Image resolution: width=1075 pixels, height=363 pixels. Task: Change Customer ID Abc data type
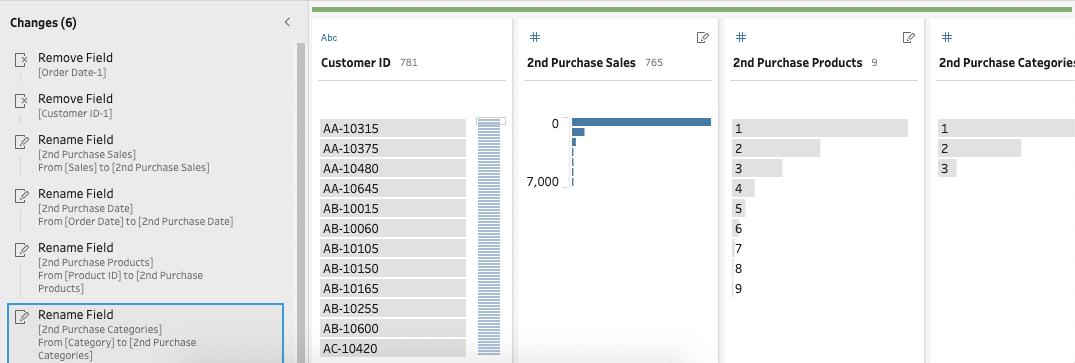tap(329, 38)
